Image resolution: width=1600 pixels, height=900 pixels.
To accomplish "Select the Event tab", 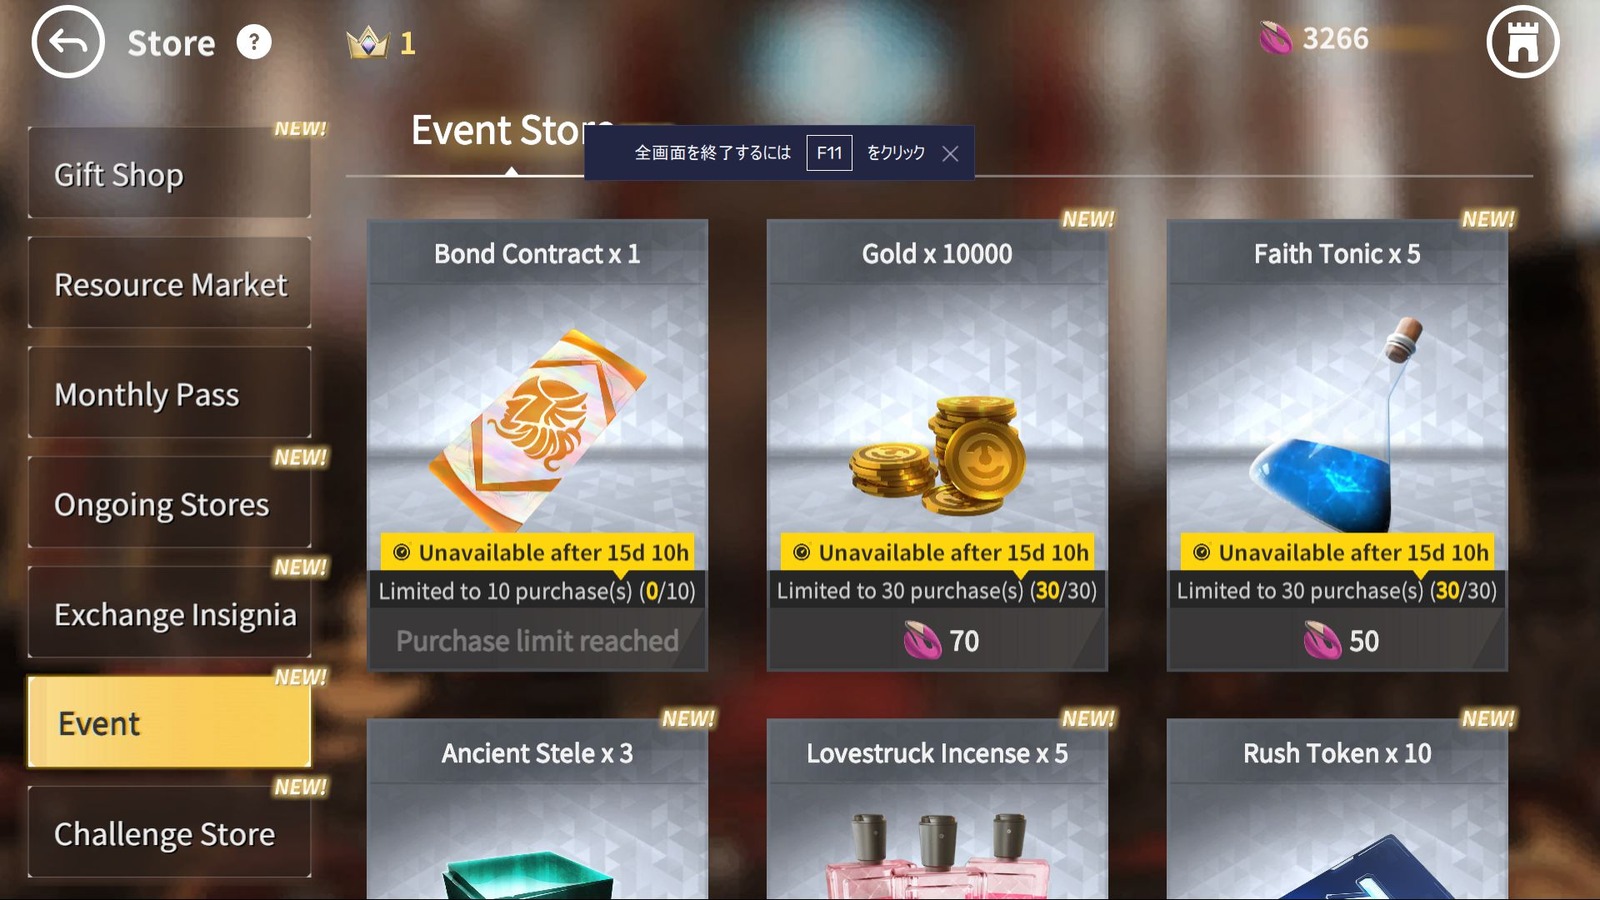I will [x=169, y=722].
